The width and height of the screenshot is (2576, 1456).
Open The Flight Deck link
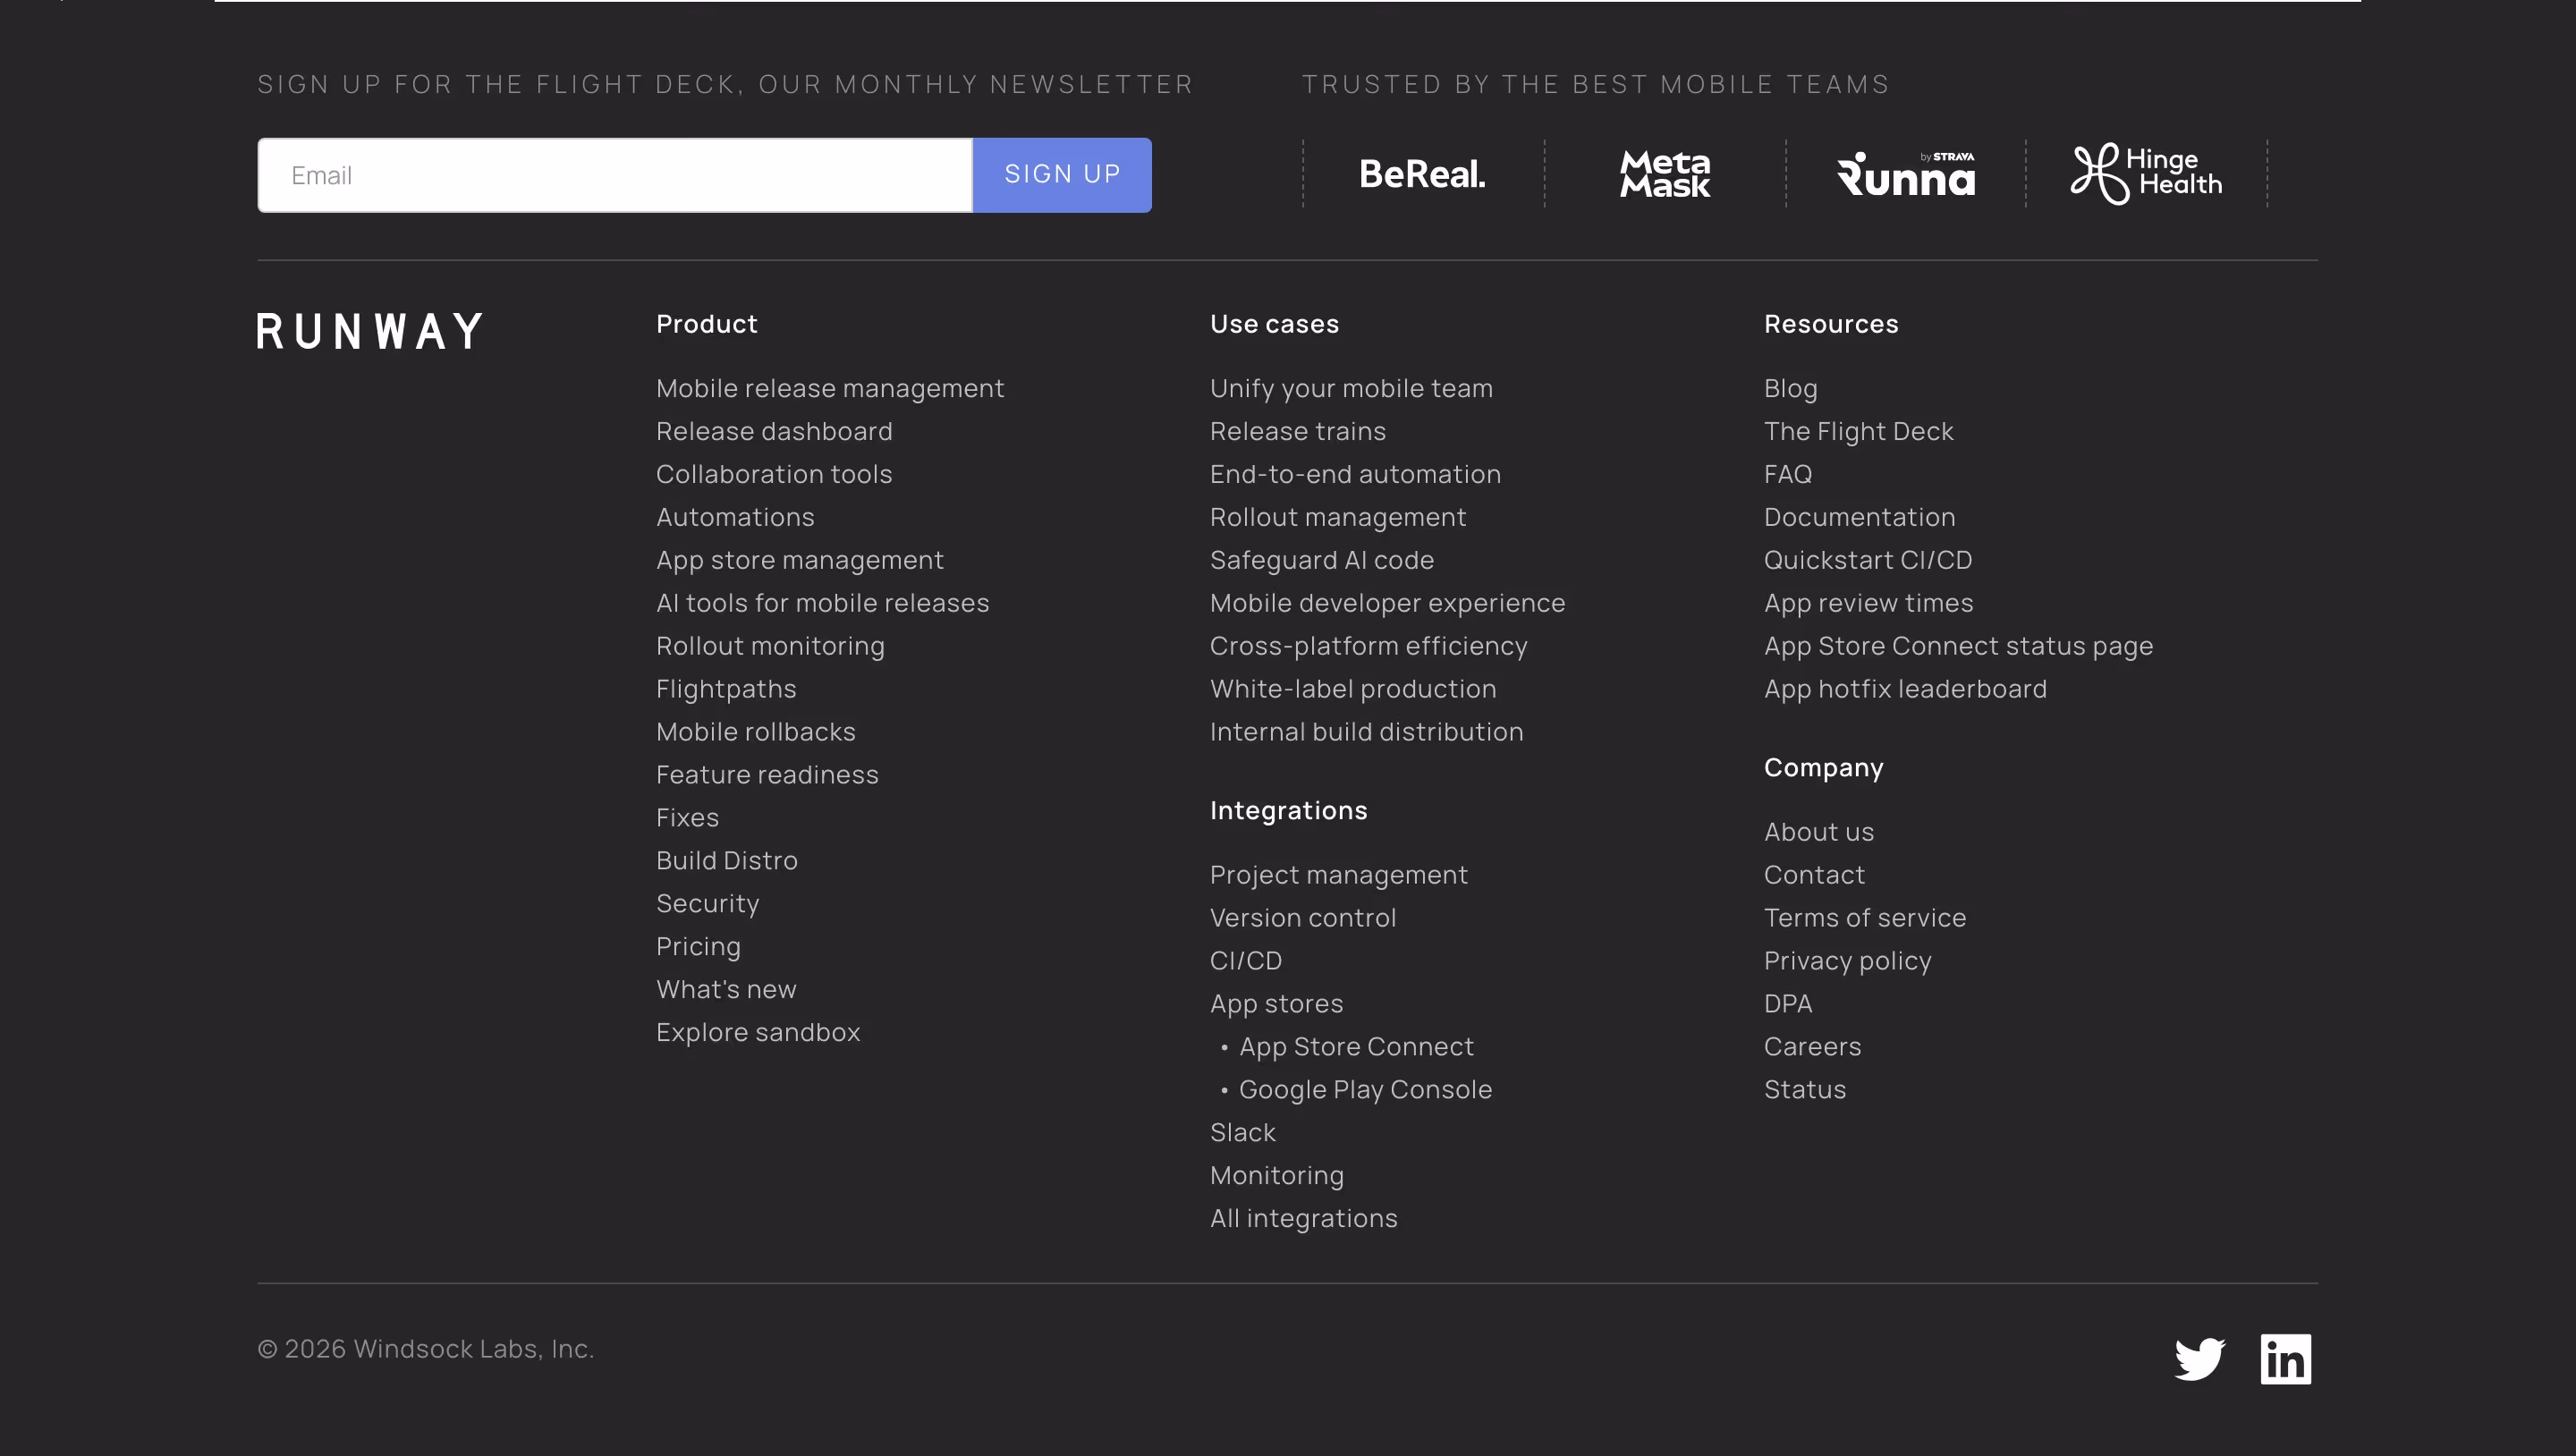click(1858, 431)
